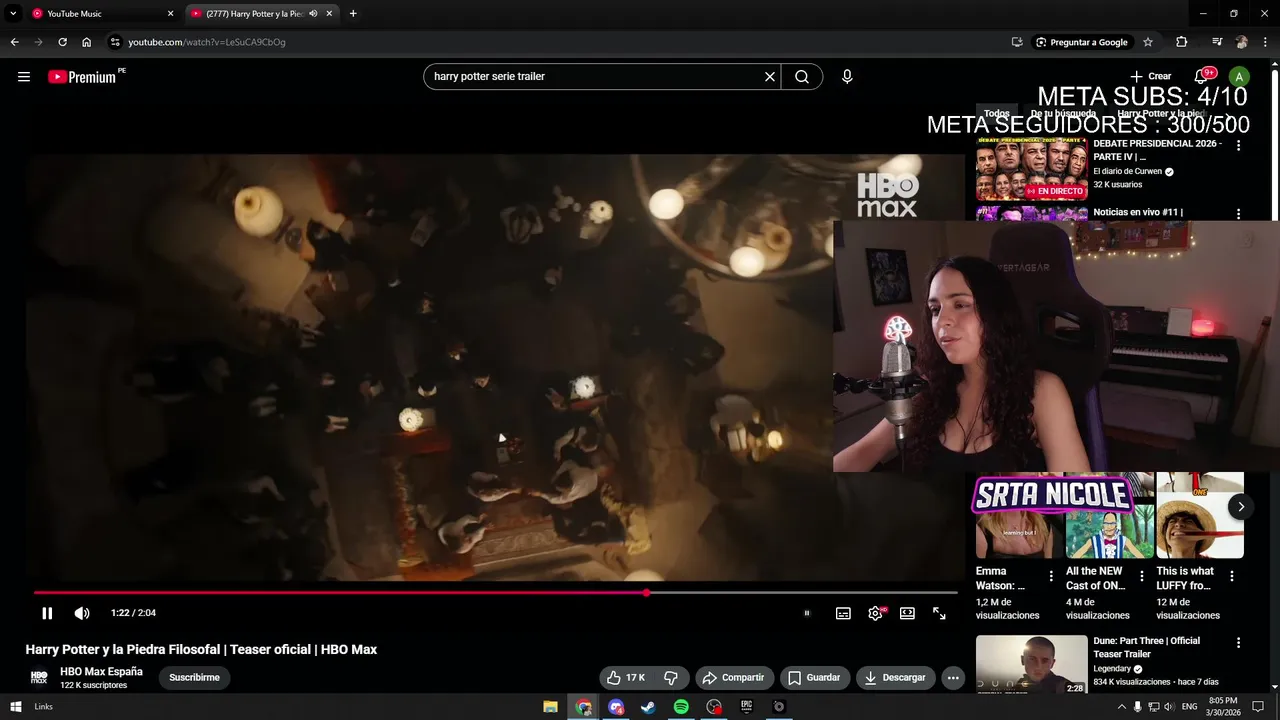The width and height of the screenshot is (1280, 720).
Task: Open the Dune: Part Three trailer thumbnail
Action: 1031,665
